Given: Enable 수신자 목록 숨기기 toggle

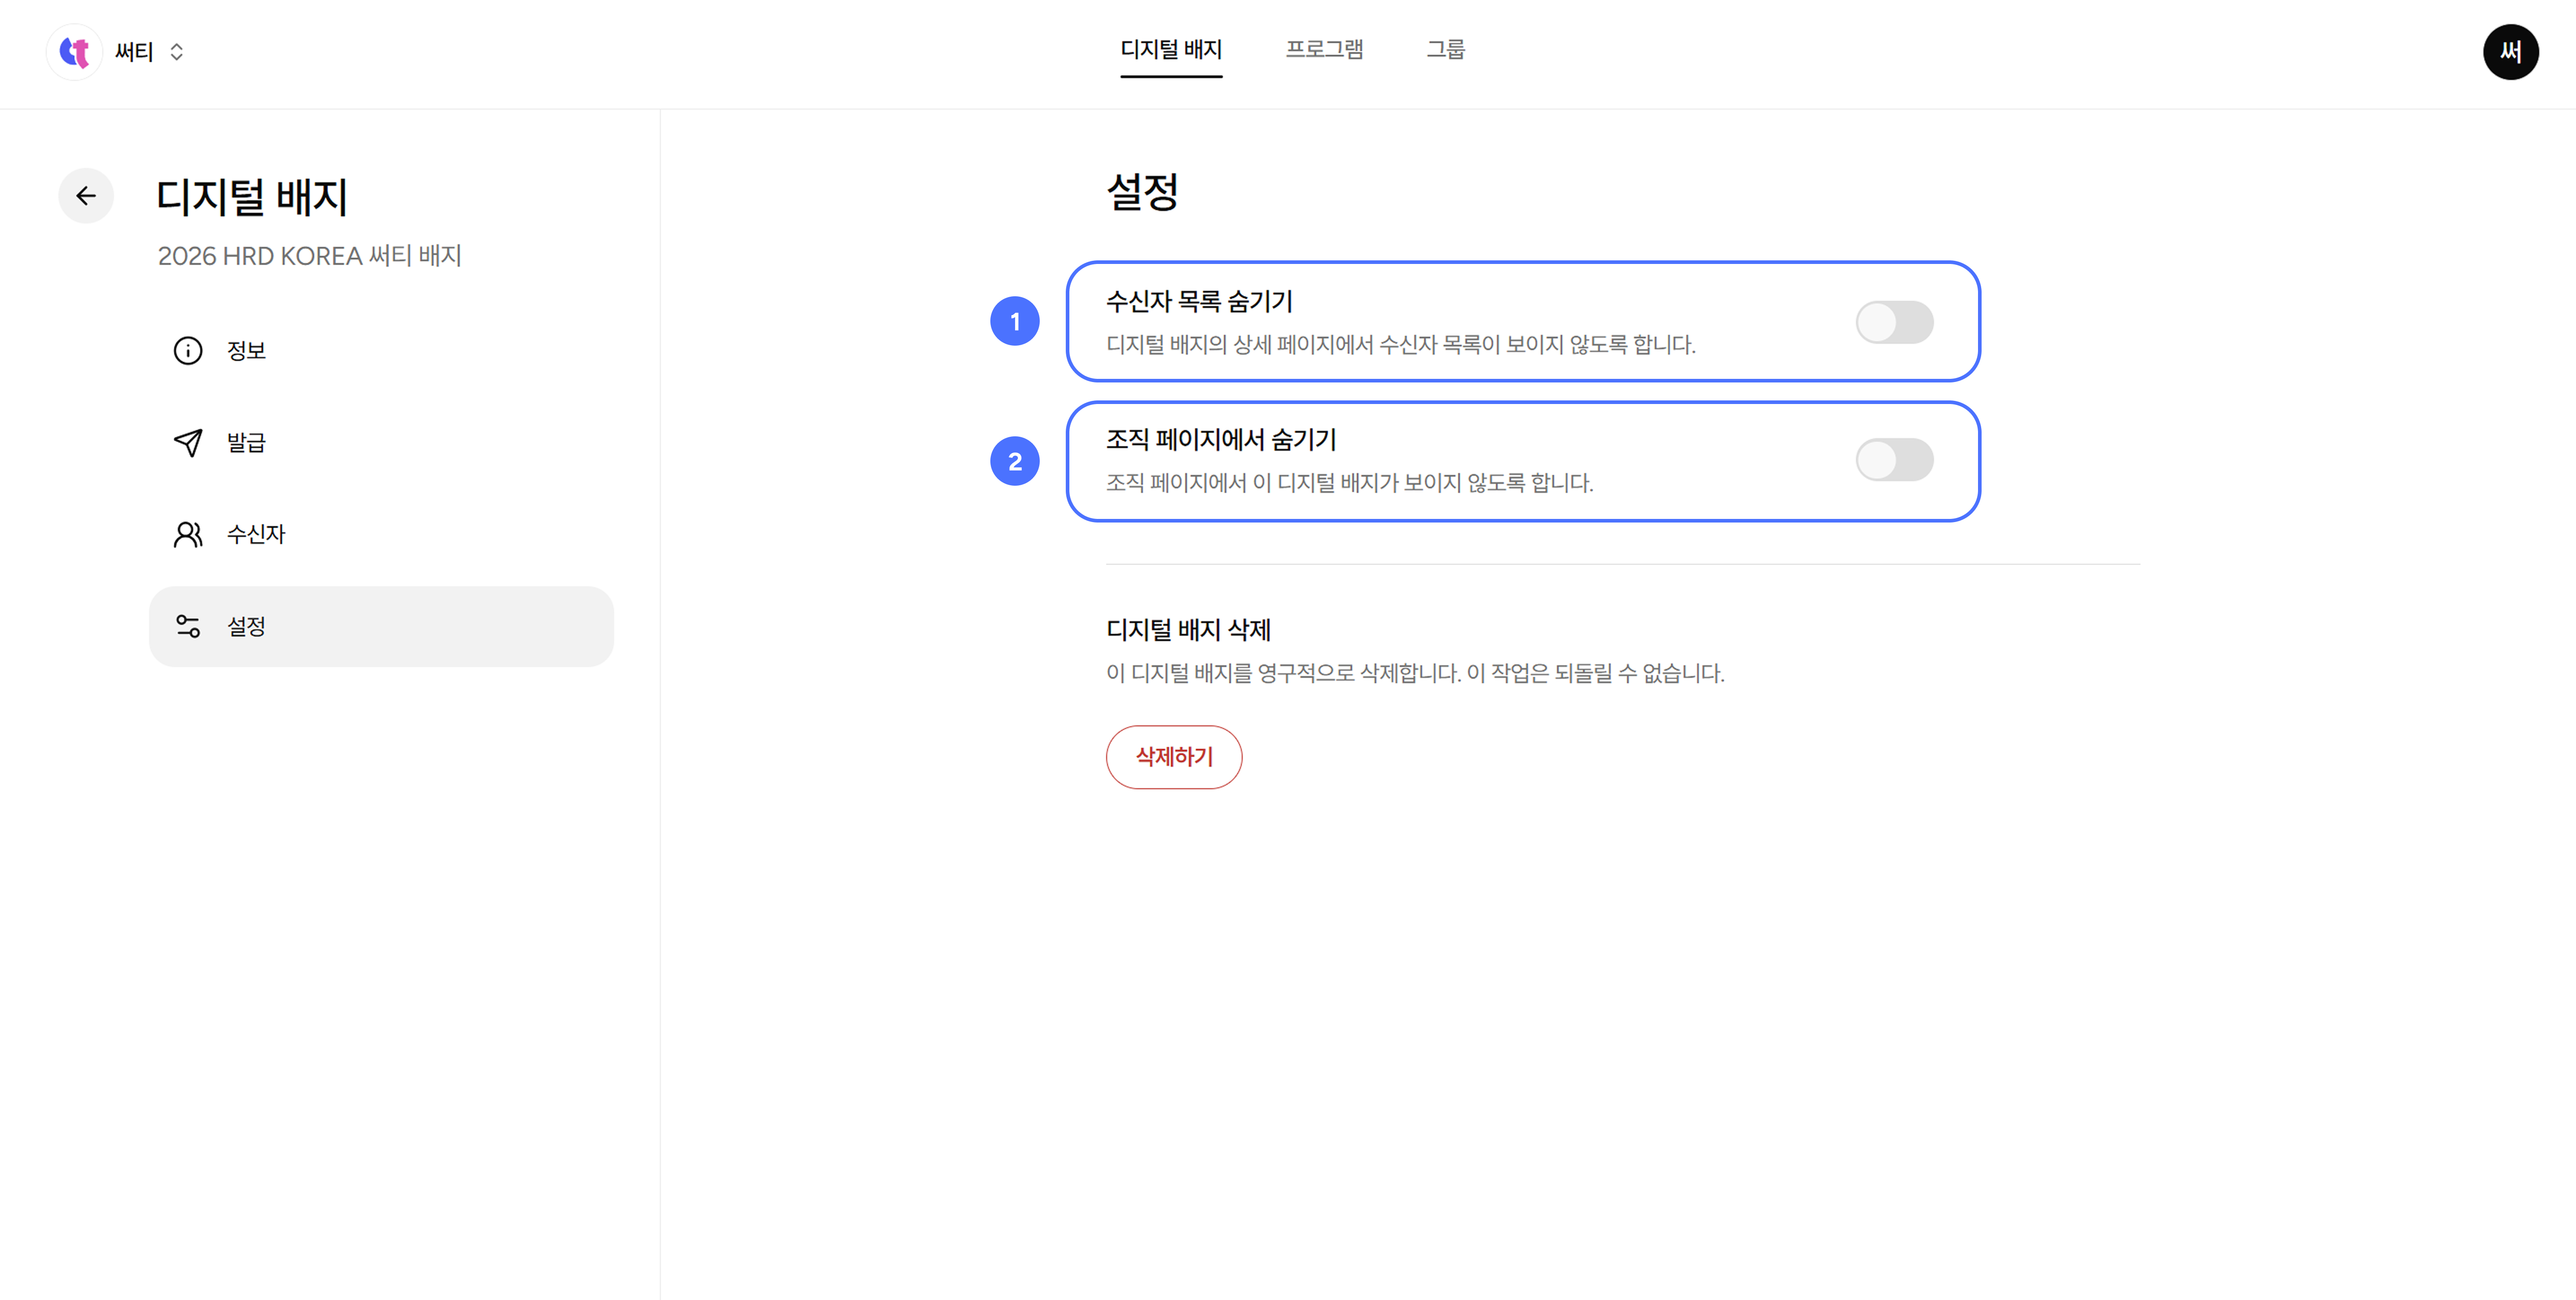Looking at the screenshot, I should 1894,322.
